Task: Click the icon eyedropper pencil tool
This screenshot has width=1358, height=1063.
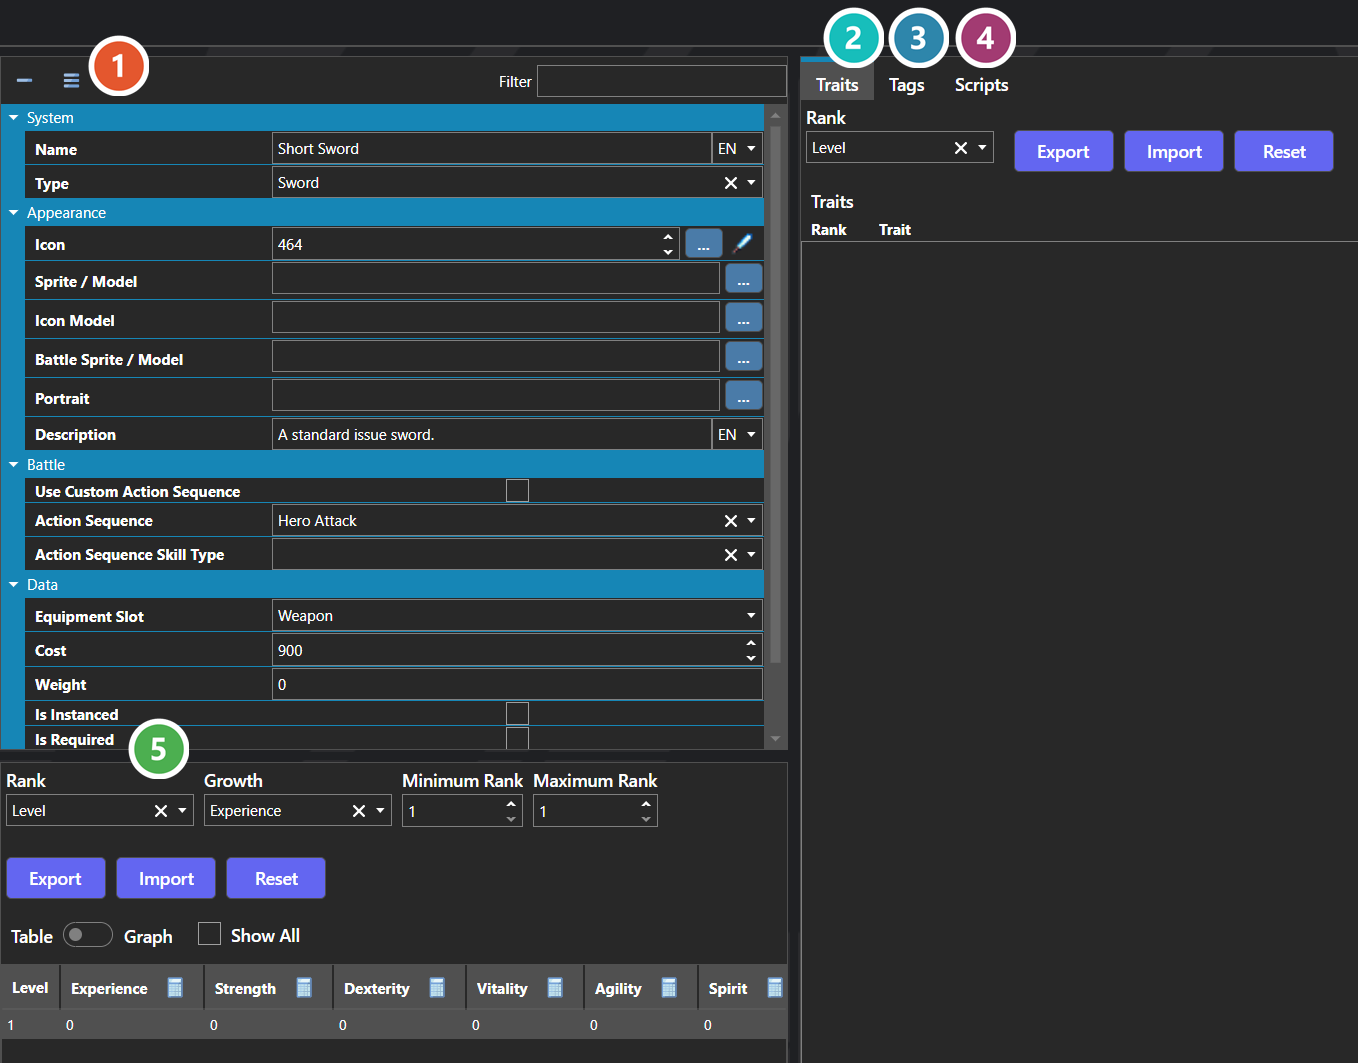Action: pos(743,243)
